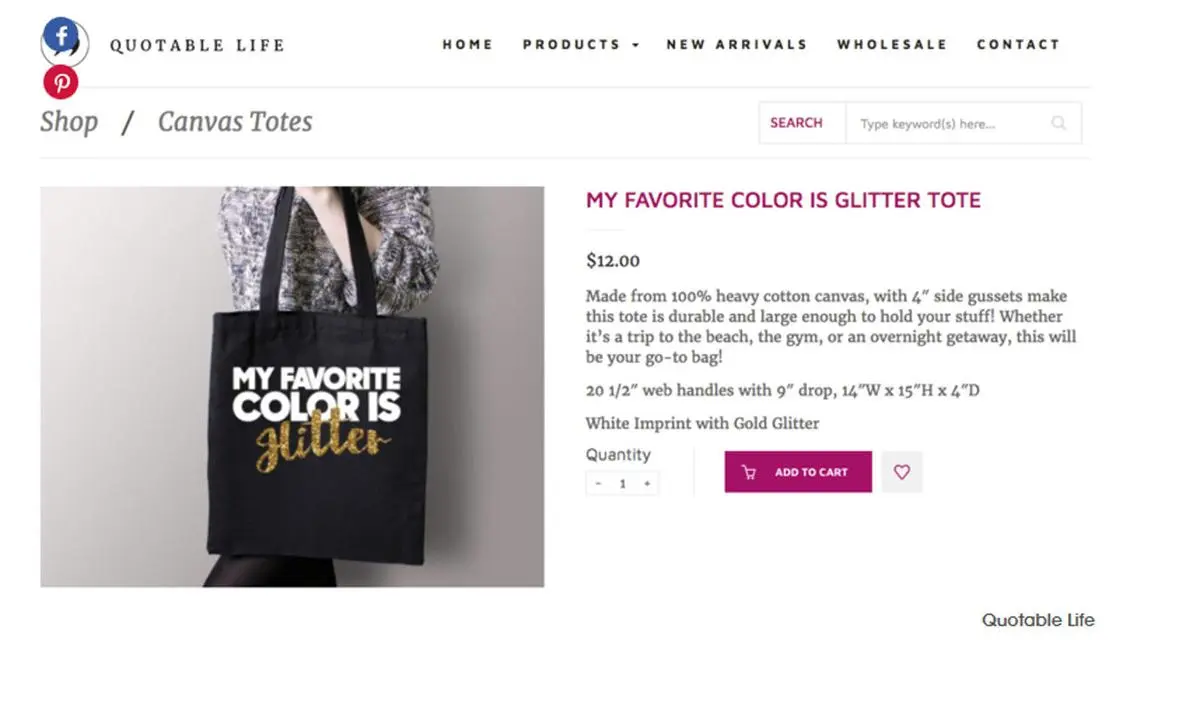The height and width of the screenshot is (720, 1200).
Task: Decrease quantity with the minus control
Action: [x=597, y=483]
